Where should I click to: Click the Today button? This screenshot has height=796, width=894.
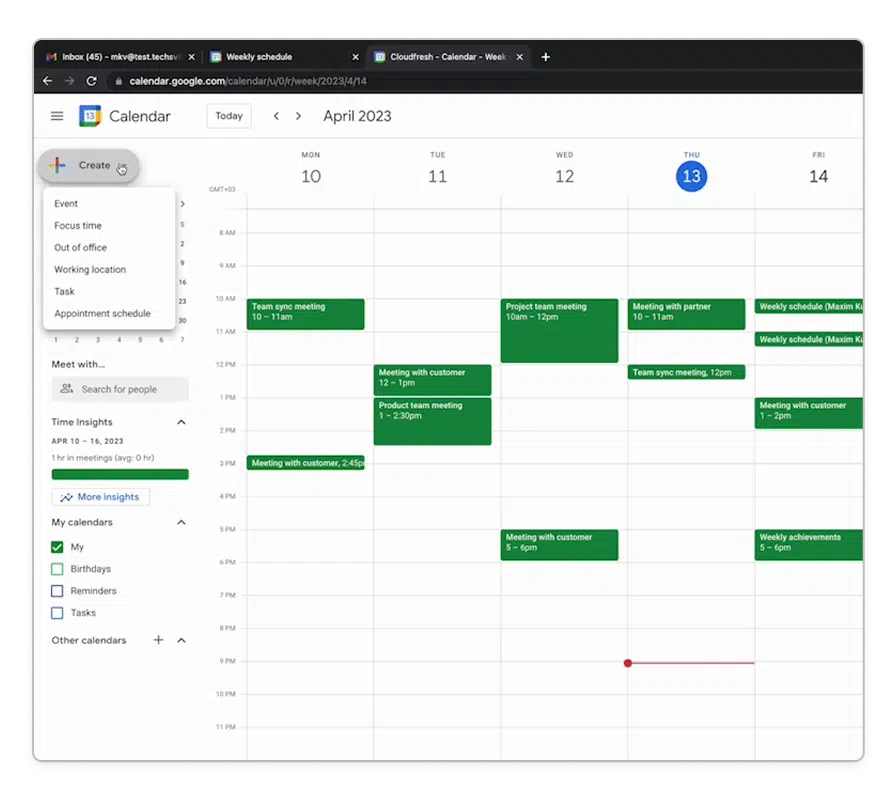(229, 116)
